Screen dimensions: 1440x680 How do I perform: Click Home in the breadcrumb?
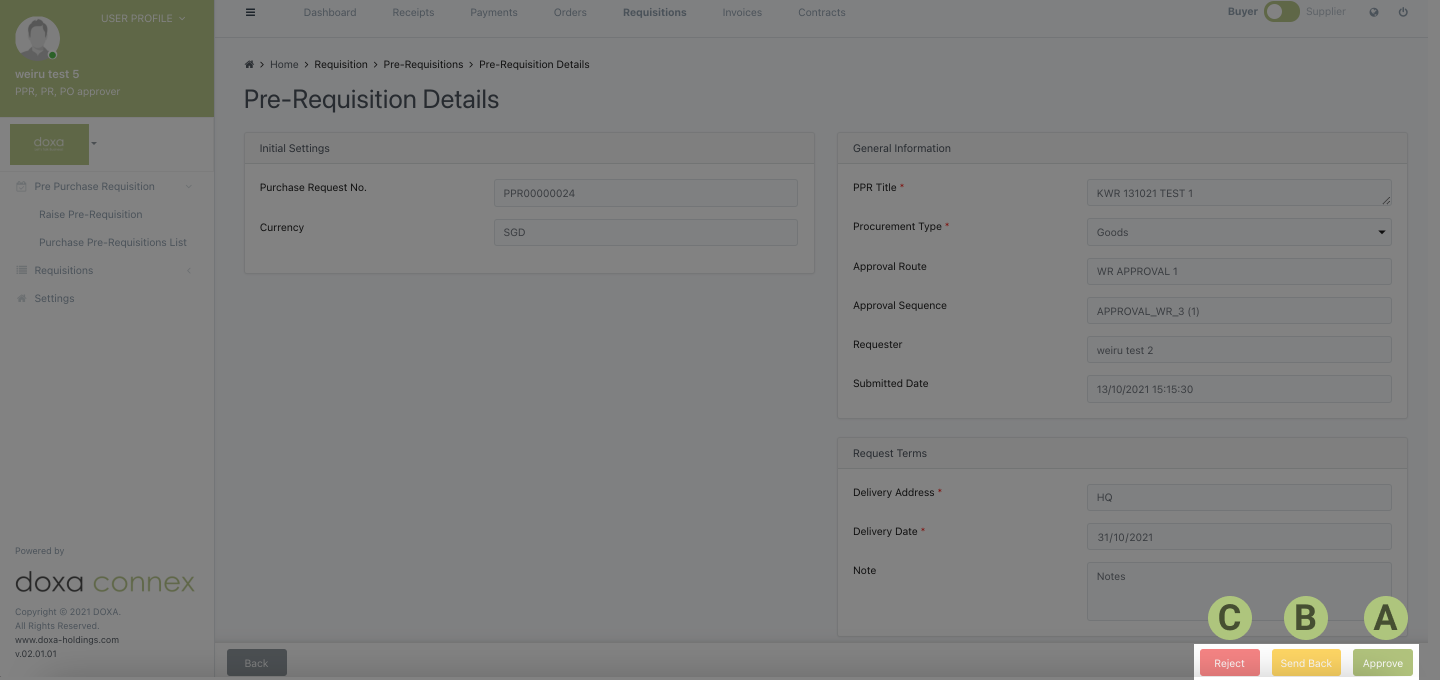click(284, 64)
